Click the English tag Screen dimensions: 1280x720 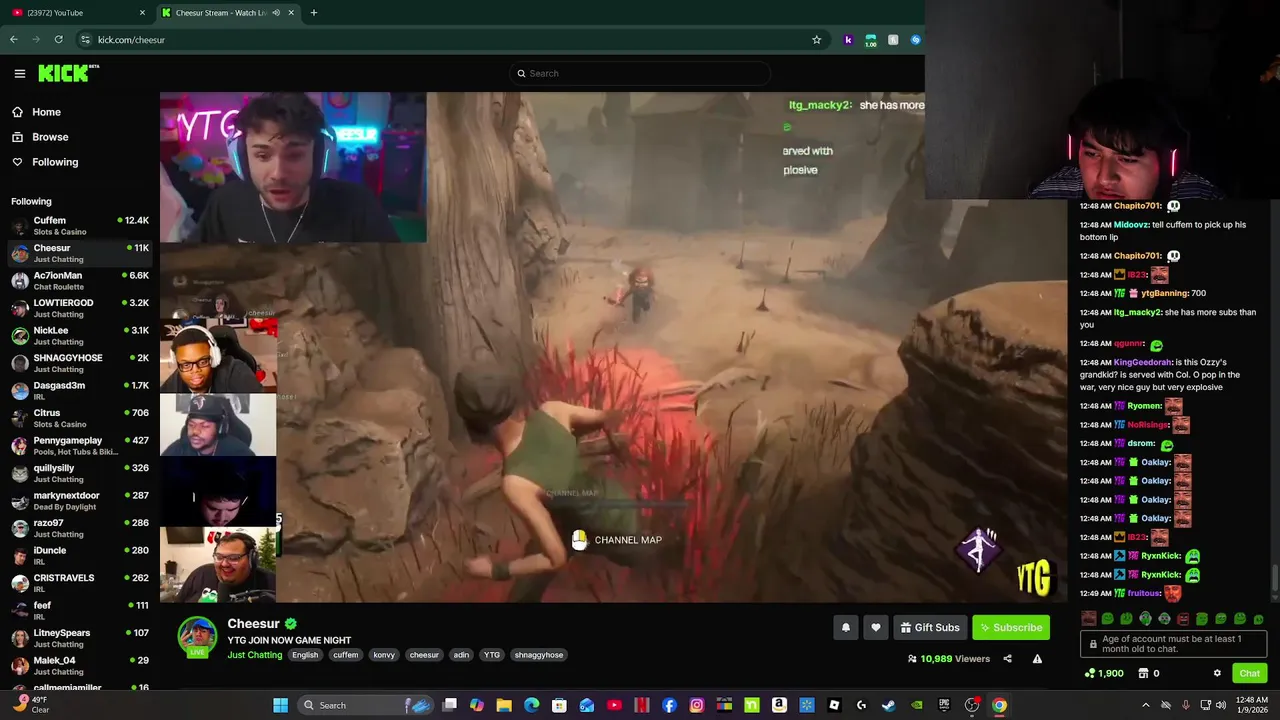point(305,655)
